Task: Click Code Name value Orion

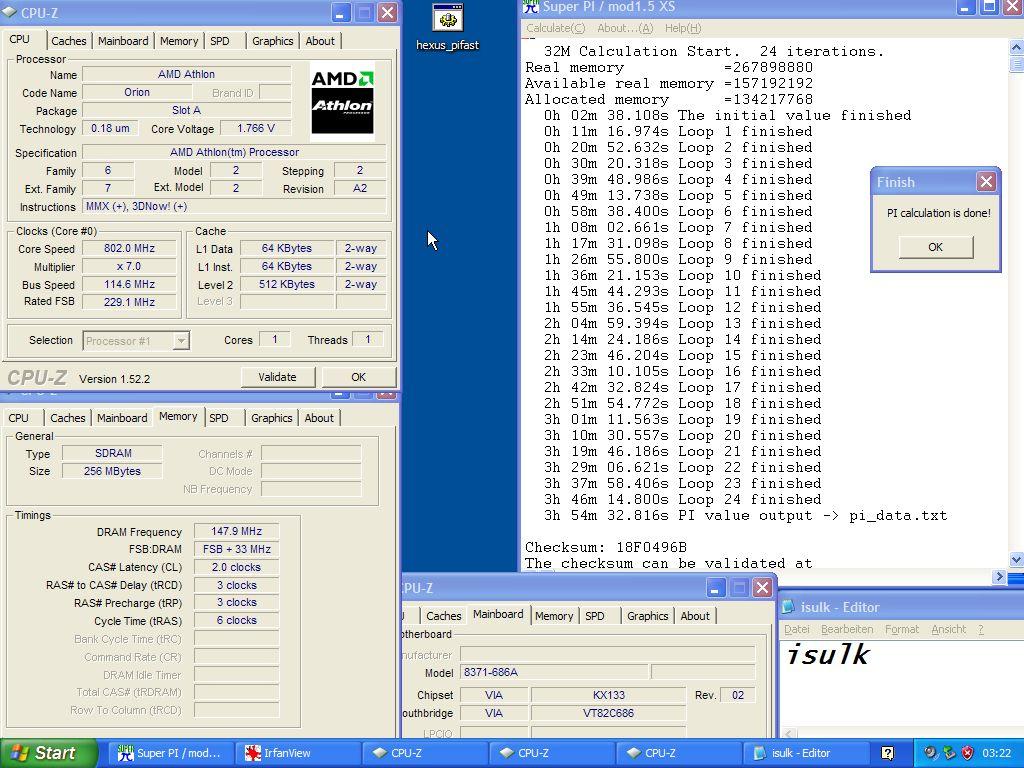Action: coord(137,93)
